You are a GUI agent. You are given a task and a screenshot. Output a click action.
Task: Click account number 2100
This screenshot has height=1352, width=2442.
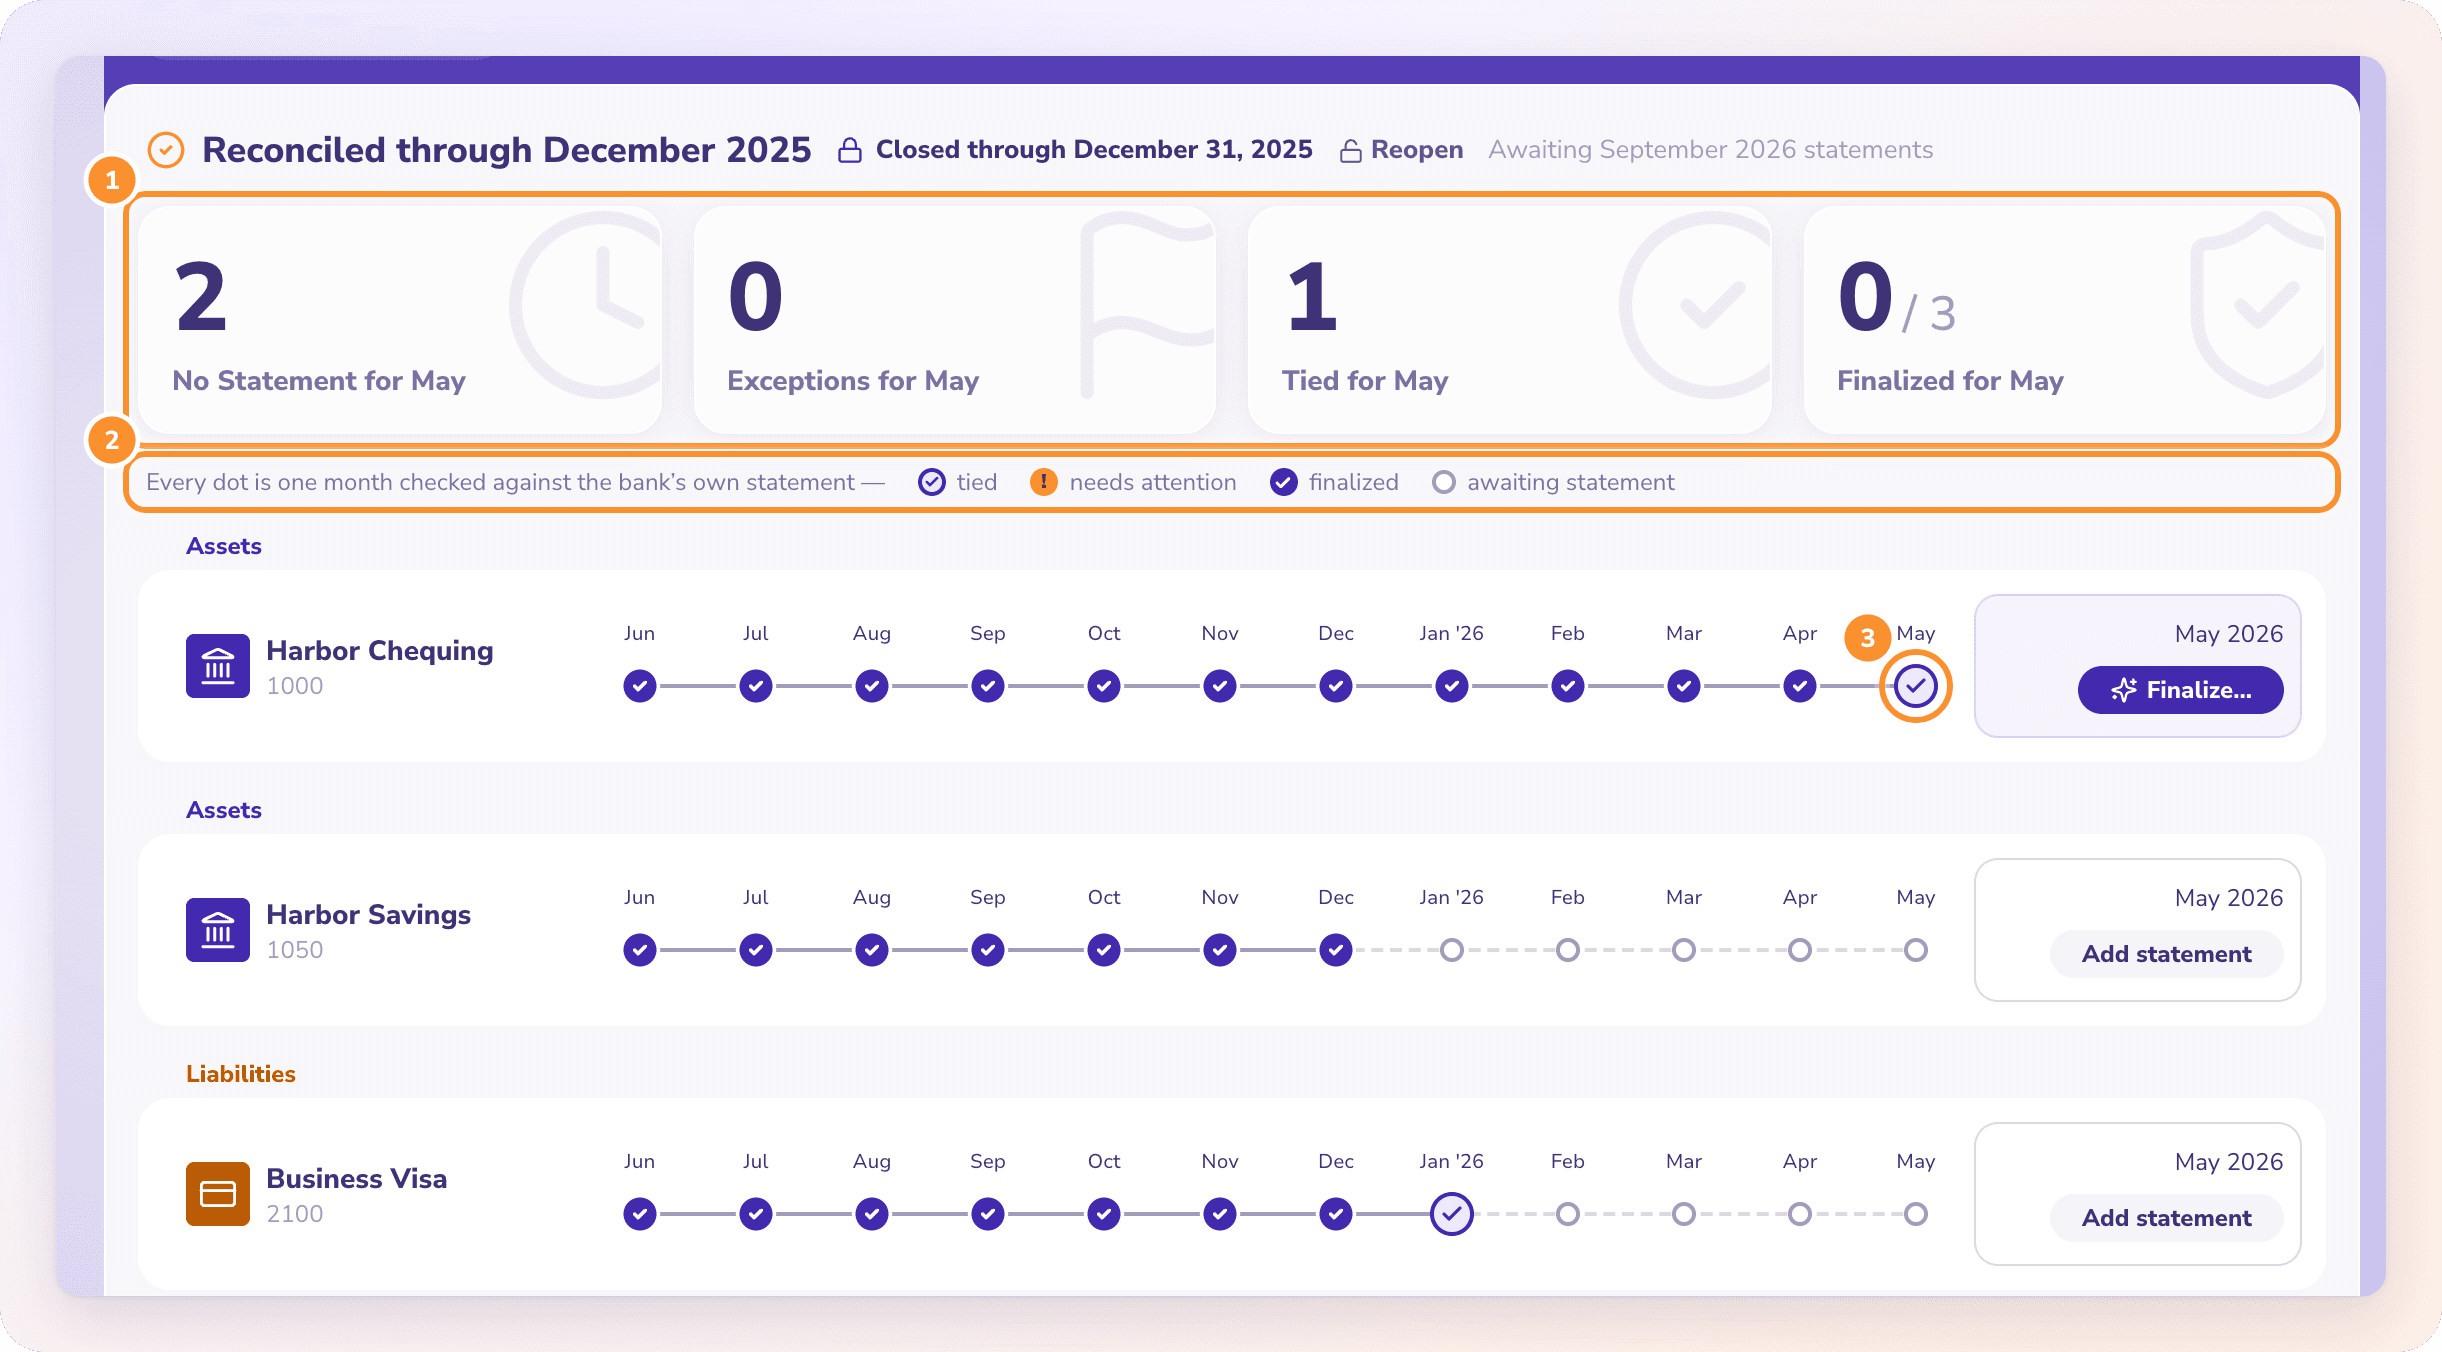(294, 1214)
